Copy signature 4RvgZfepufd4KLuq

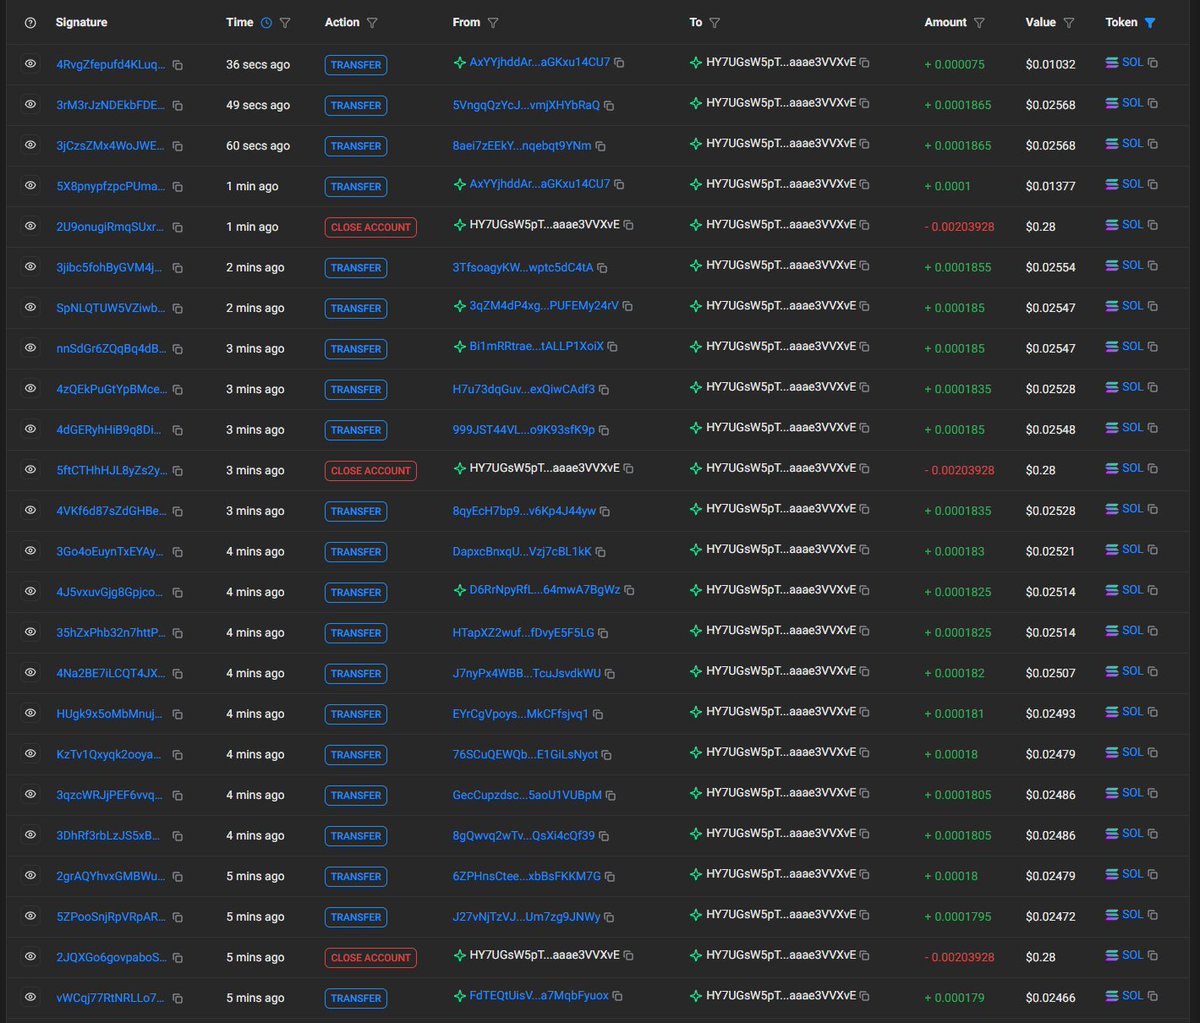pyautogui.click(x=177, y=65)
